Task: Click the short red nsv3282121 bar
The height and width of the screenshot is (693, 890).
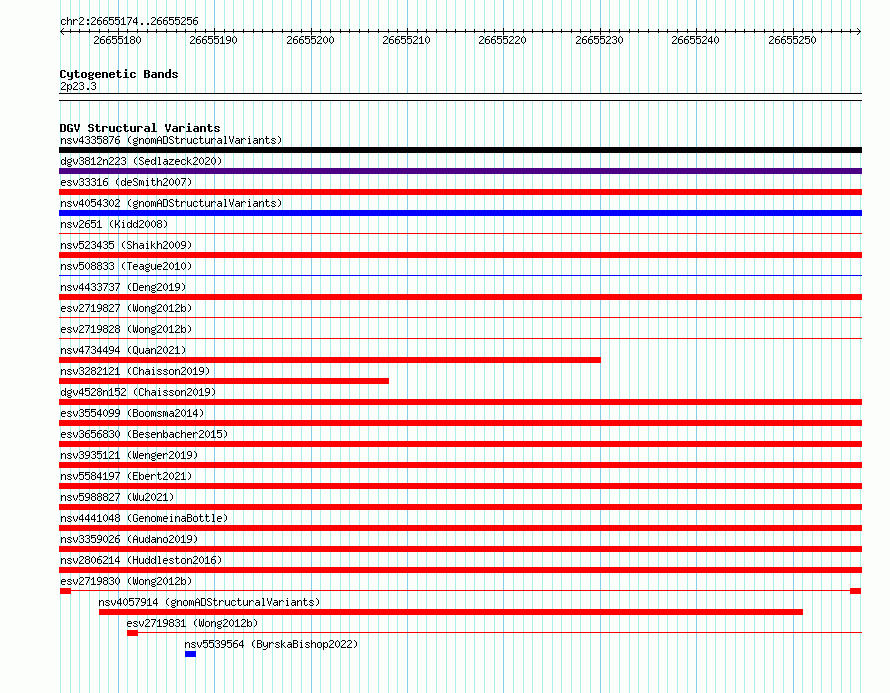Action: click(x=224, y=381)
